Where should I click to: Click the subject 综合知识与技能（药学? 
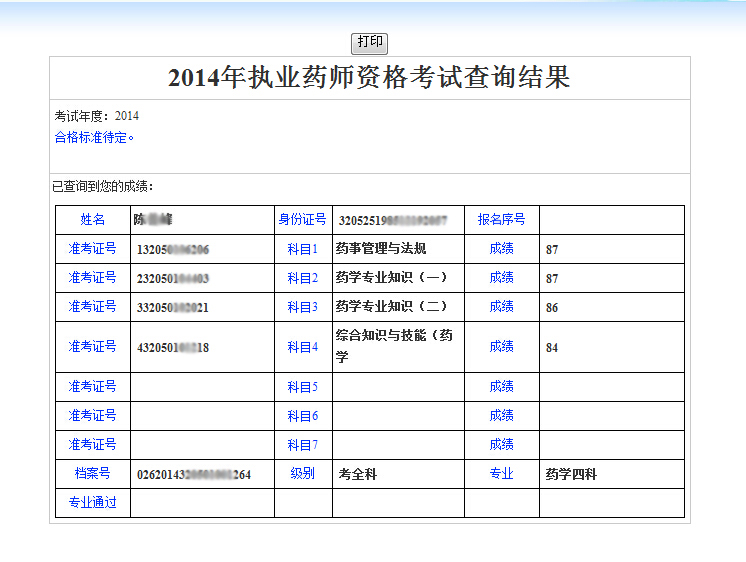pos(394,346)
